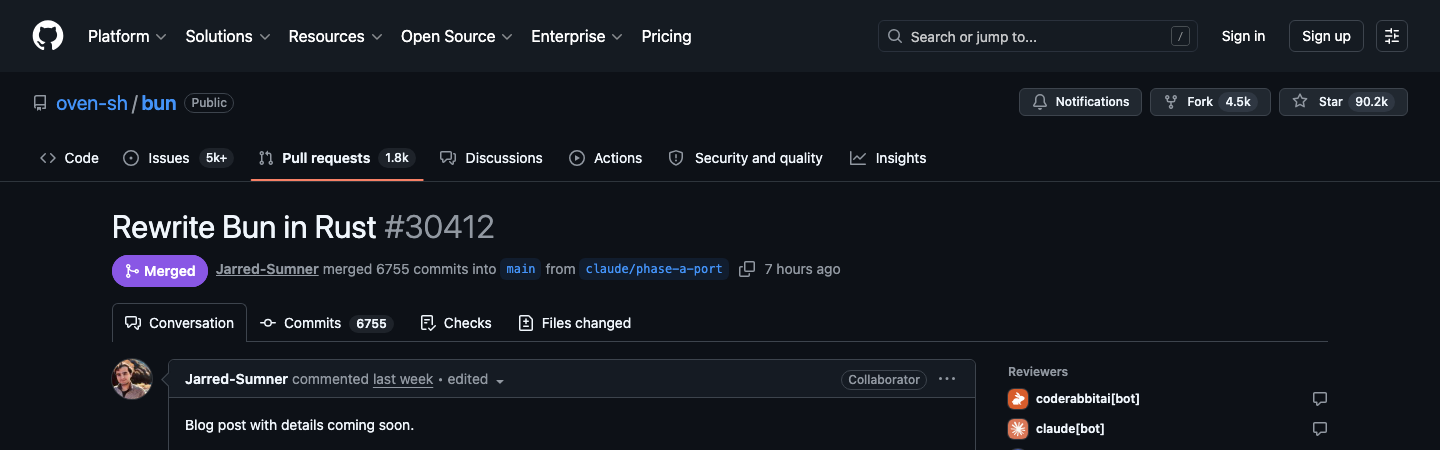
Task: Click the Merged status badge
Action: pyautogui.click(x=160, y=271)
